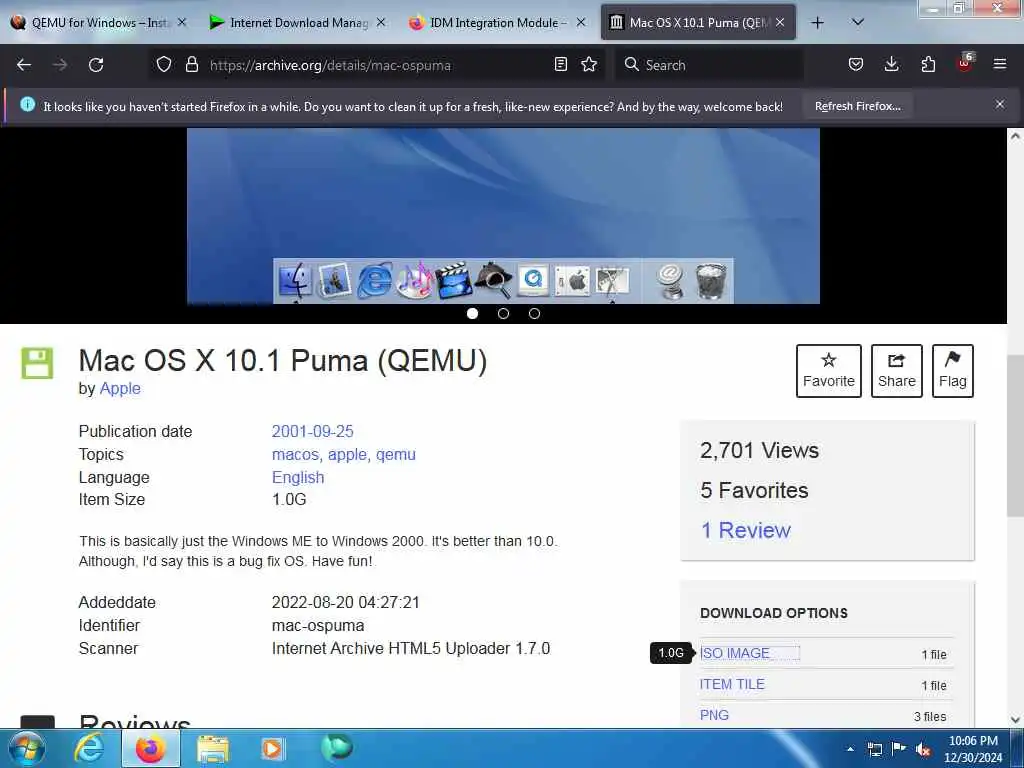Open the macos topic link

point(296,455)
